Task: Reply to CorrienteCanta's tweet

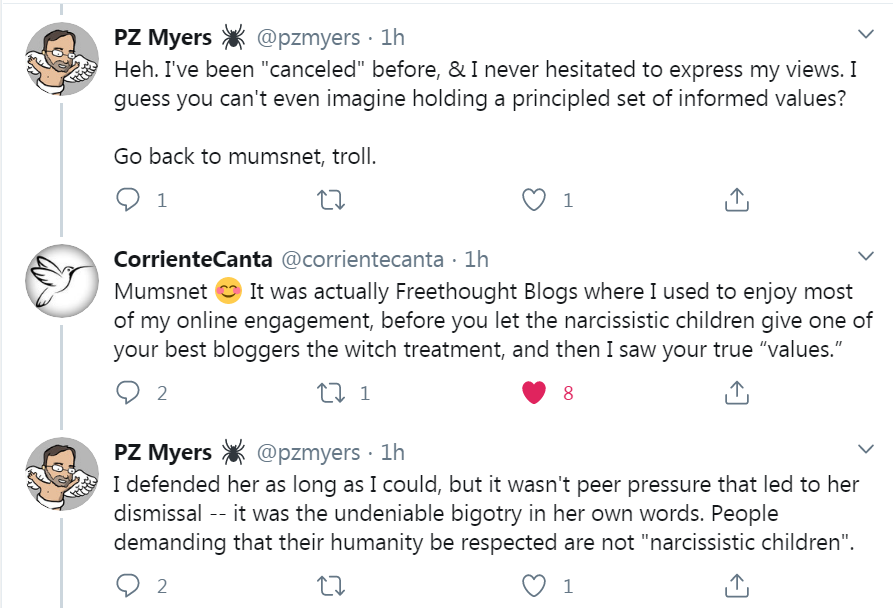Action: point(128,393)
